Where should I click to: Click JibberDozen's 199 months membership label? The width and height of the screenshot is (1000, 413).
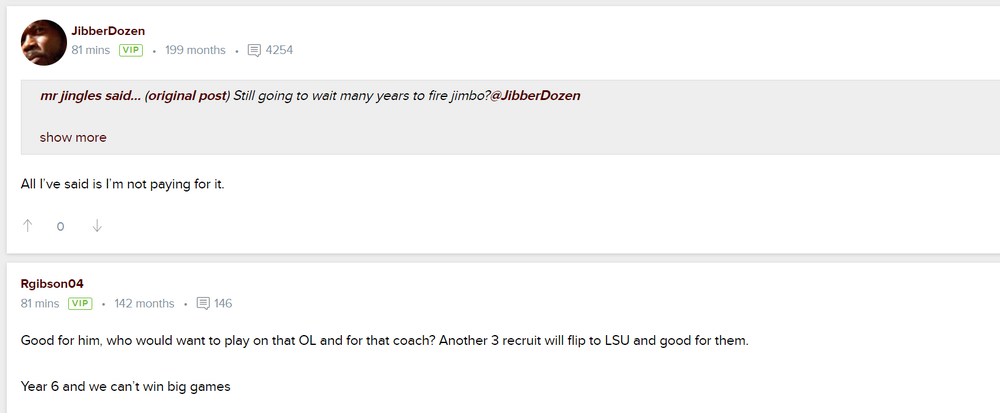pos(195,50)
